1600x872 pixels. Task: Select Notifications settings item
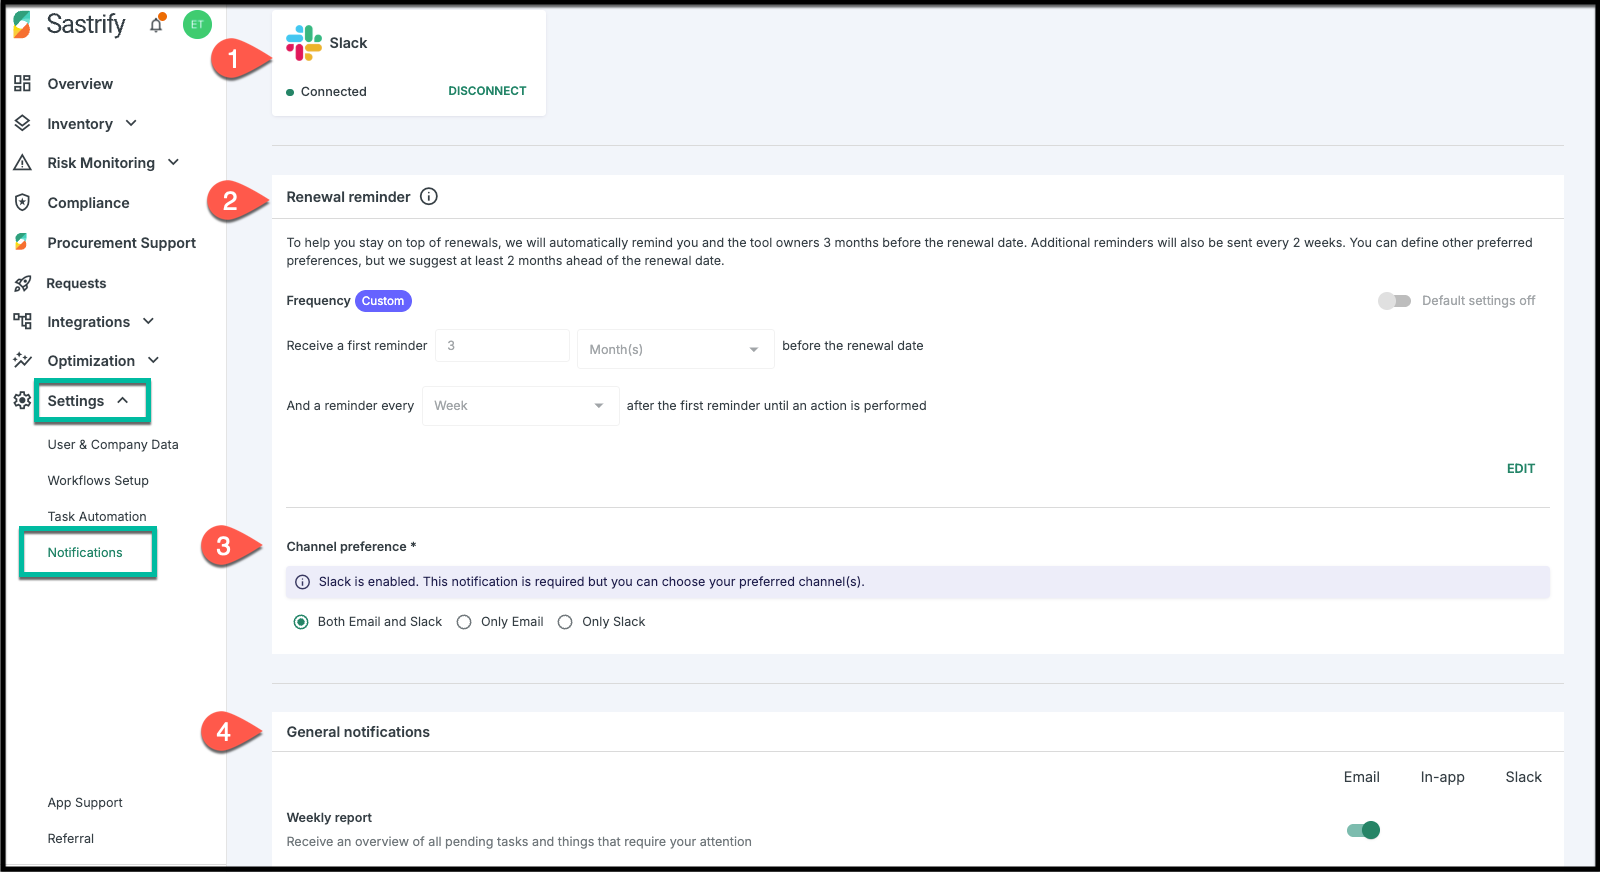point(85,553)
